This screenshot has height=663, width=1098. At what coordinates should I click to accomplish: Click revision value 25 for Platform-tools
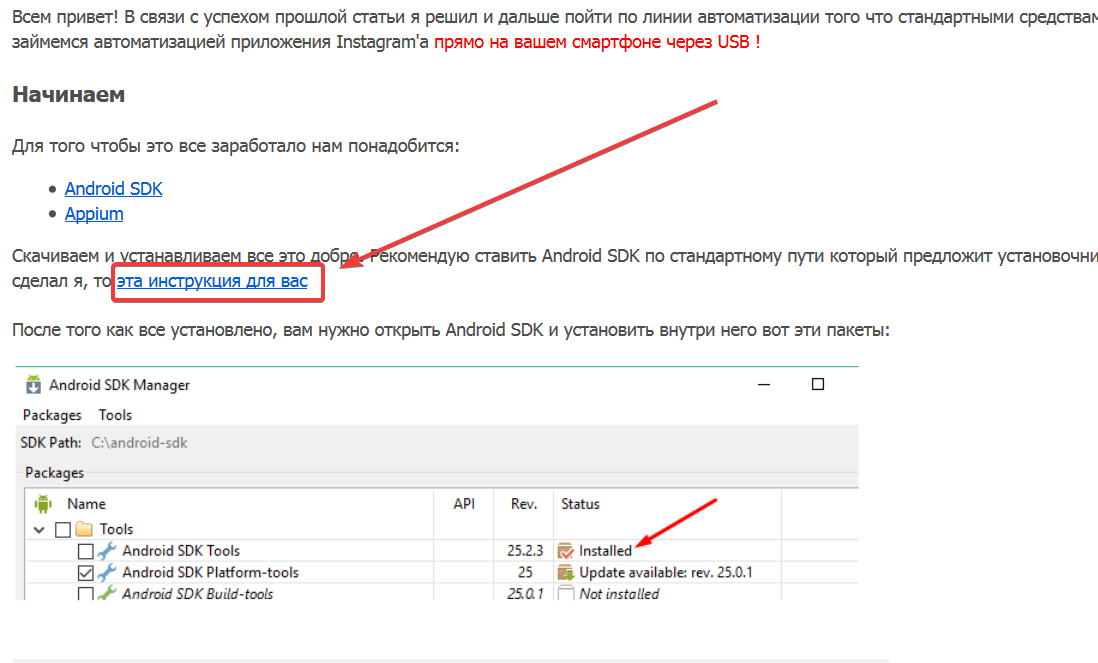[525, 573]
